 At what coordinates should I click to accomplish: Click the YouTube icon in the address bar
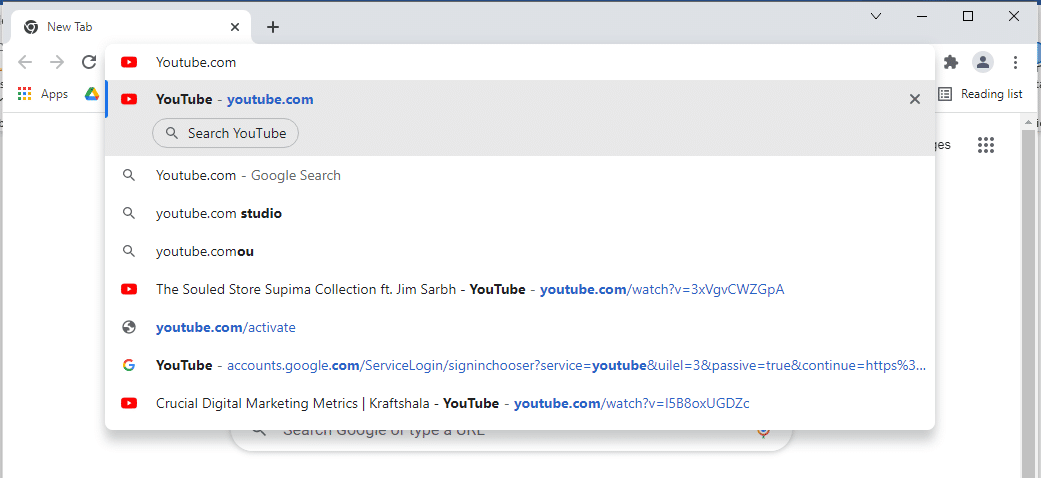click(x=129, y=62)
